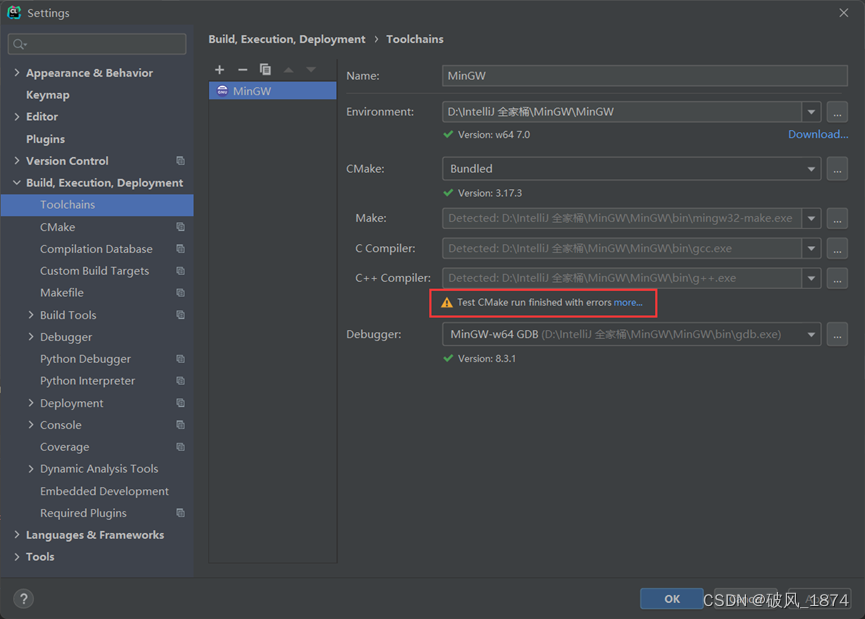Click the copy toolchain icon
The height and width of the screenshot is (619, 865).
click(x=265, y=70)
